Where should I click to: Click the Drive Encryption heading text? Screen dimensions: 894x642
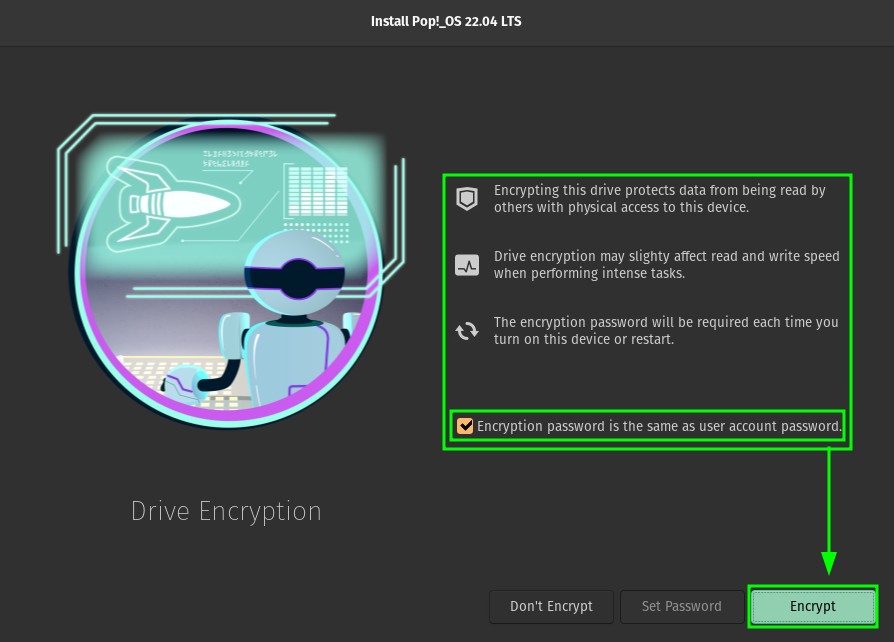pyautogui.click(x=226, y=511)
